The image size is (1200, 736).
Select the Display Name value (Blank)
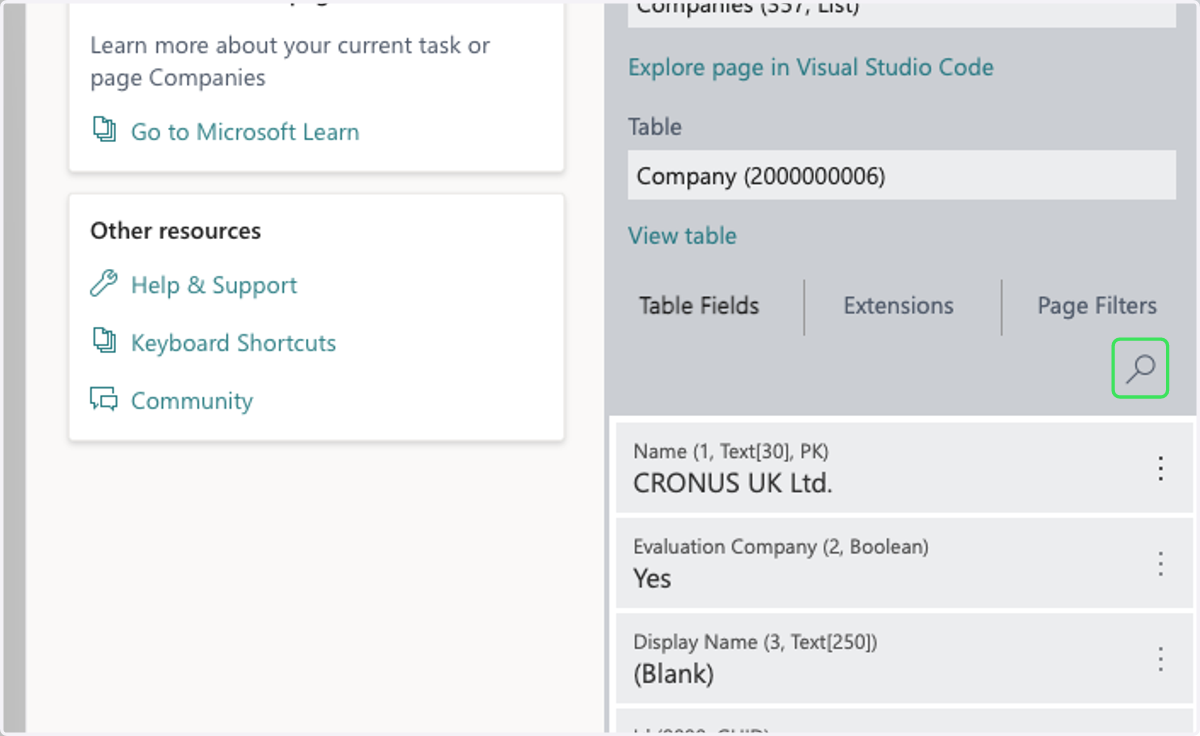coord(673,674)
